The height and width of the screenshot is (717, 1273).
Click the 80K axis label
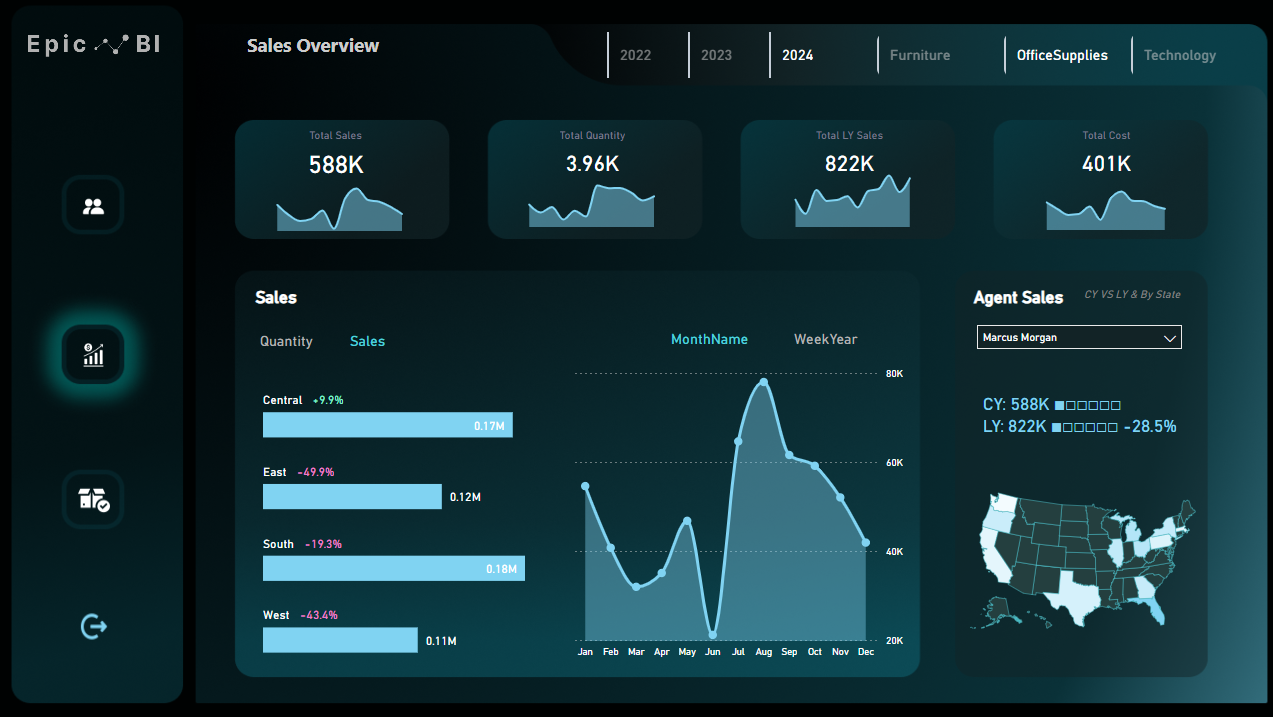894,374
